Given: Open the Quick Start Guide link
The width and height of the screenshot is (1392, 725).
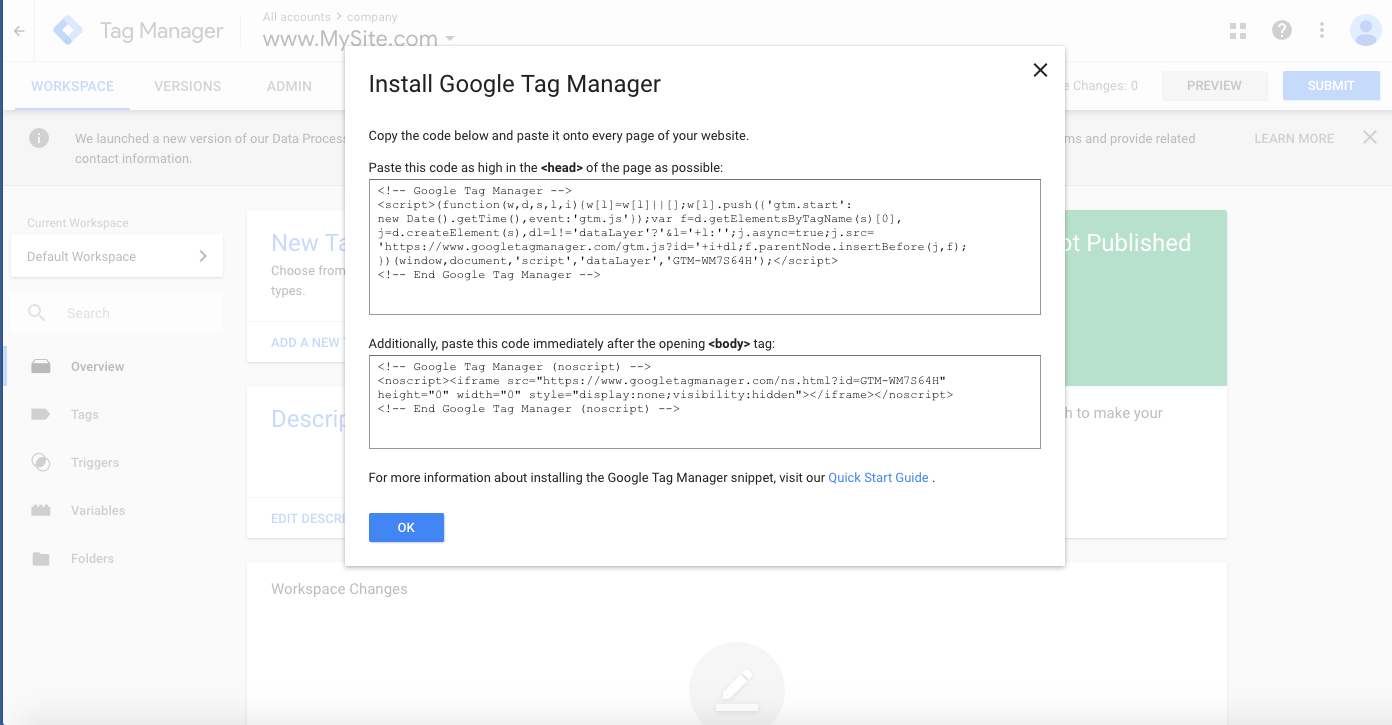Looking at the screenshot, I should click(878, 478).
